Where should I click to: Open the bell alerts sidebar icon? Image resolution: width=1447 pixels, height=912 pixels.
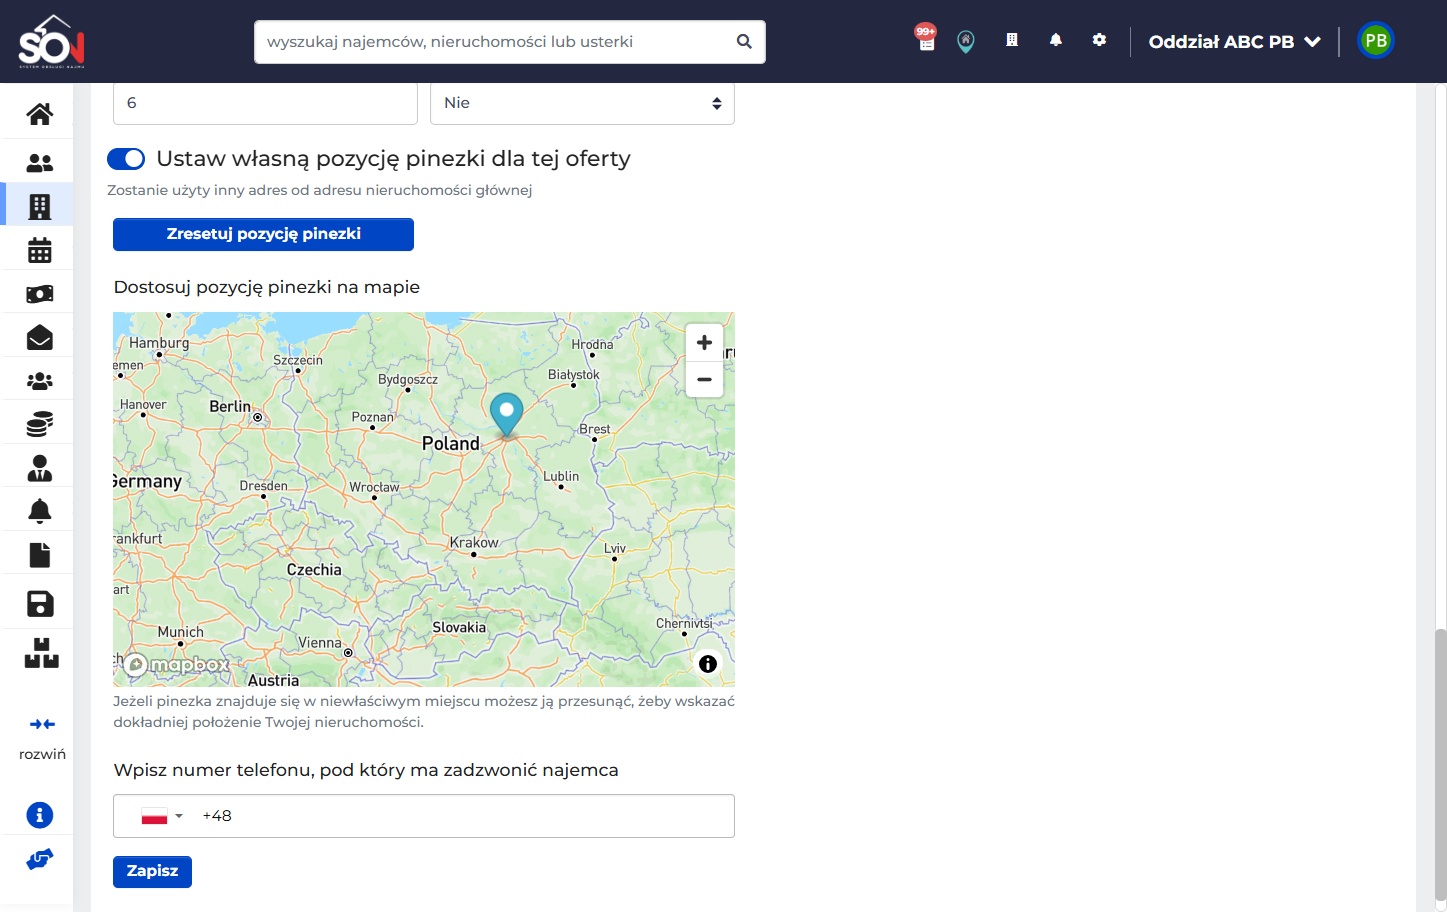click(39, 511)
